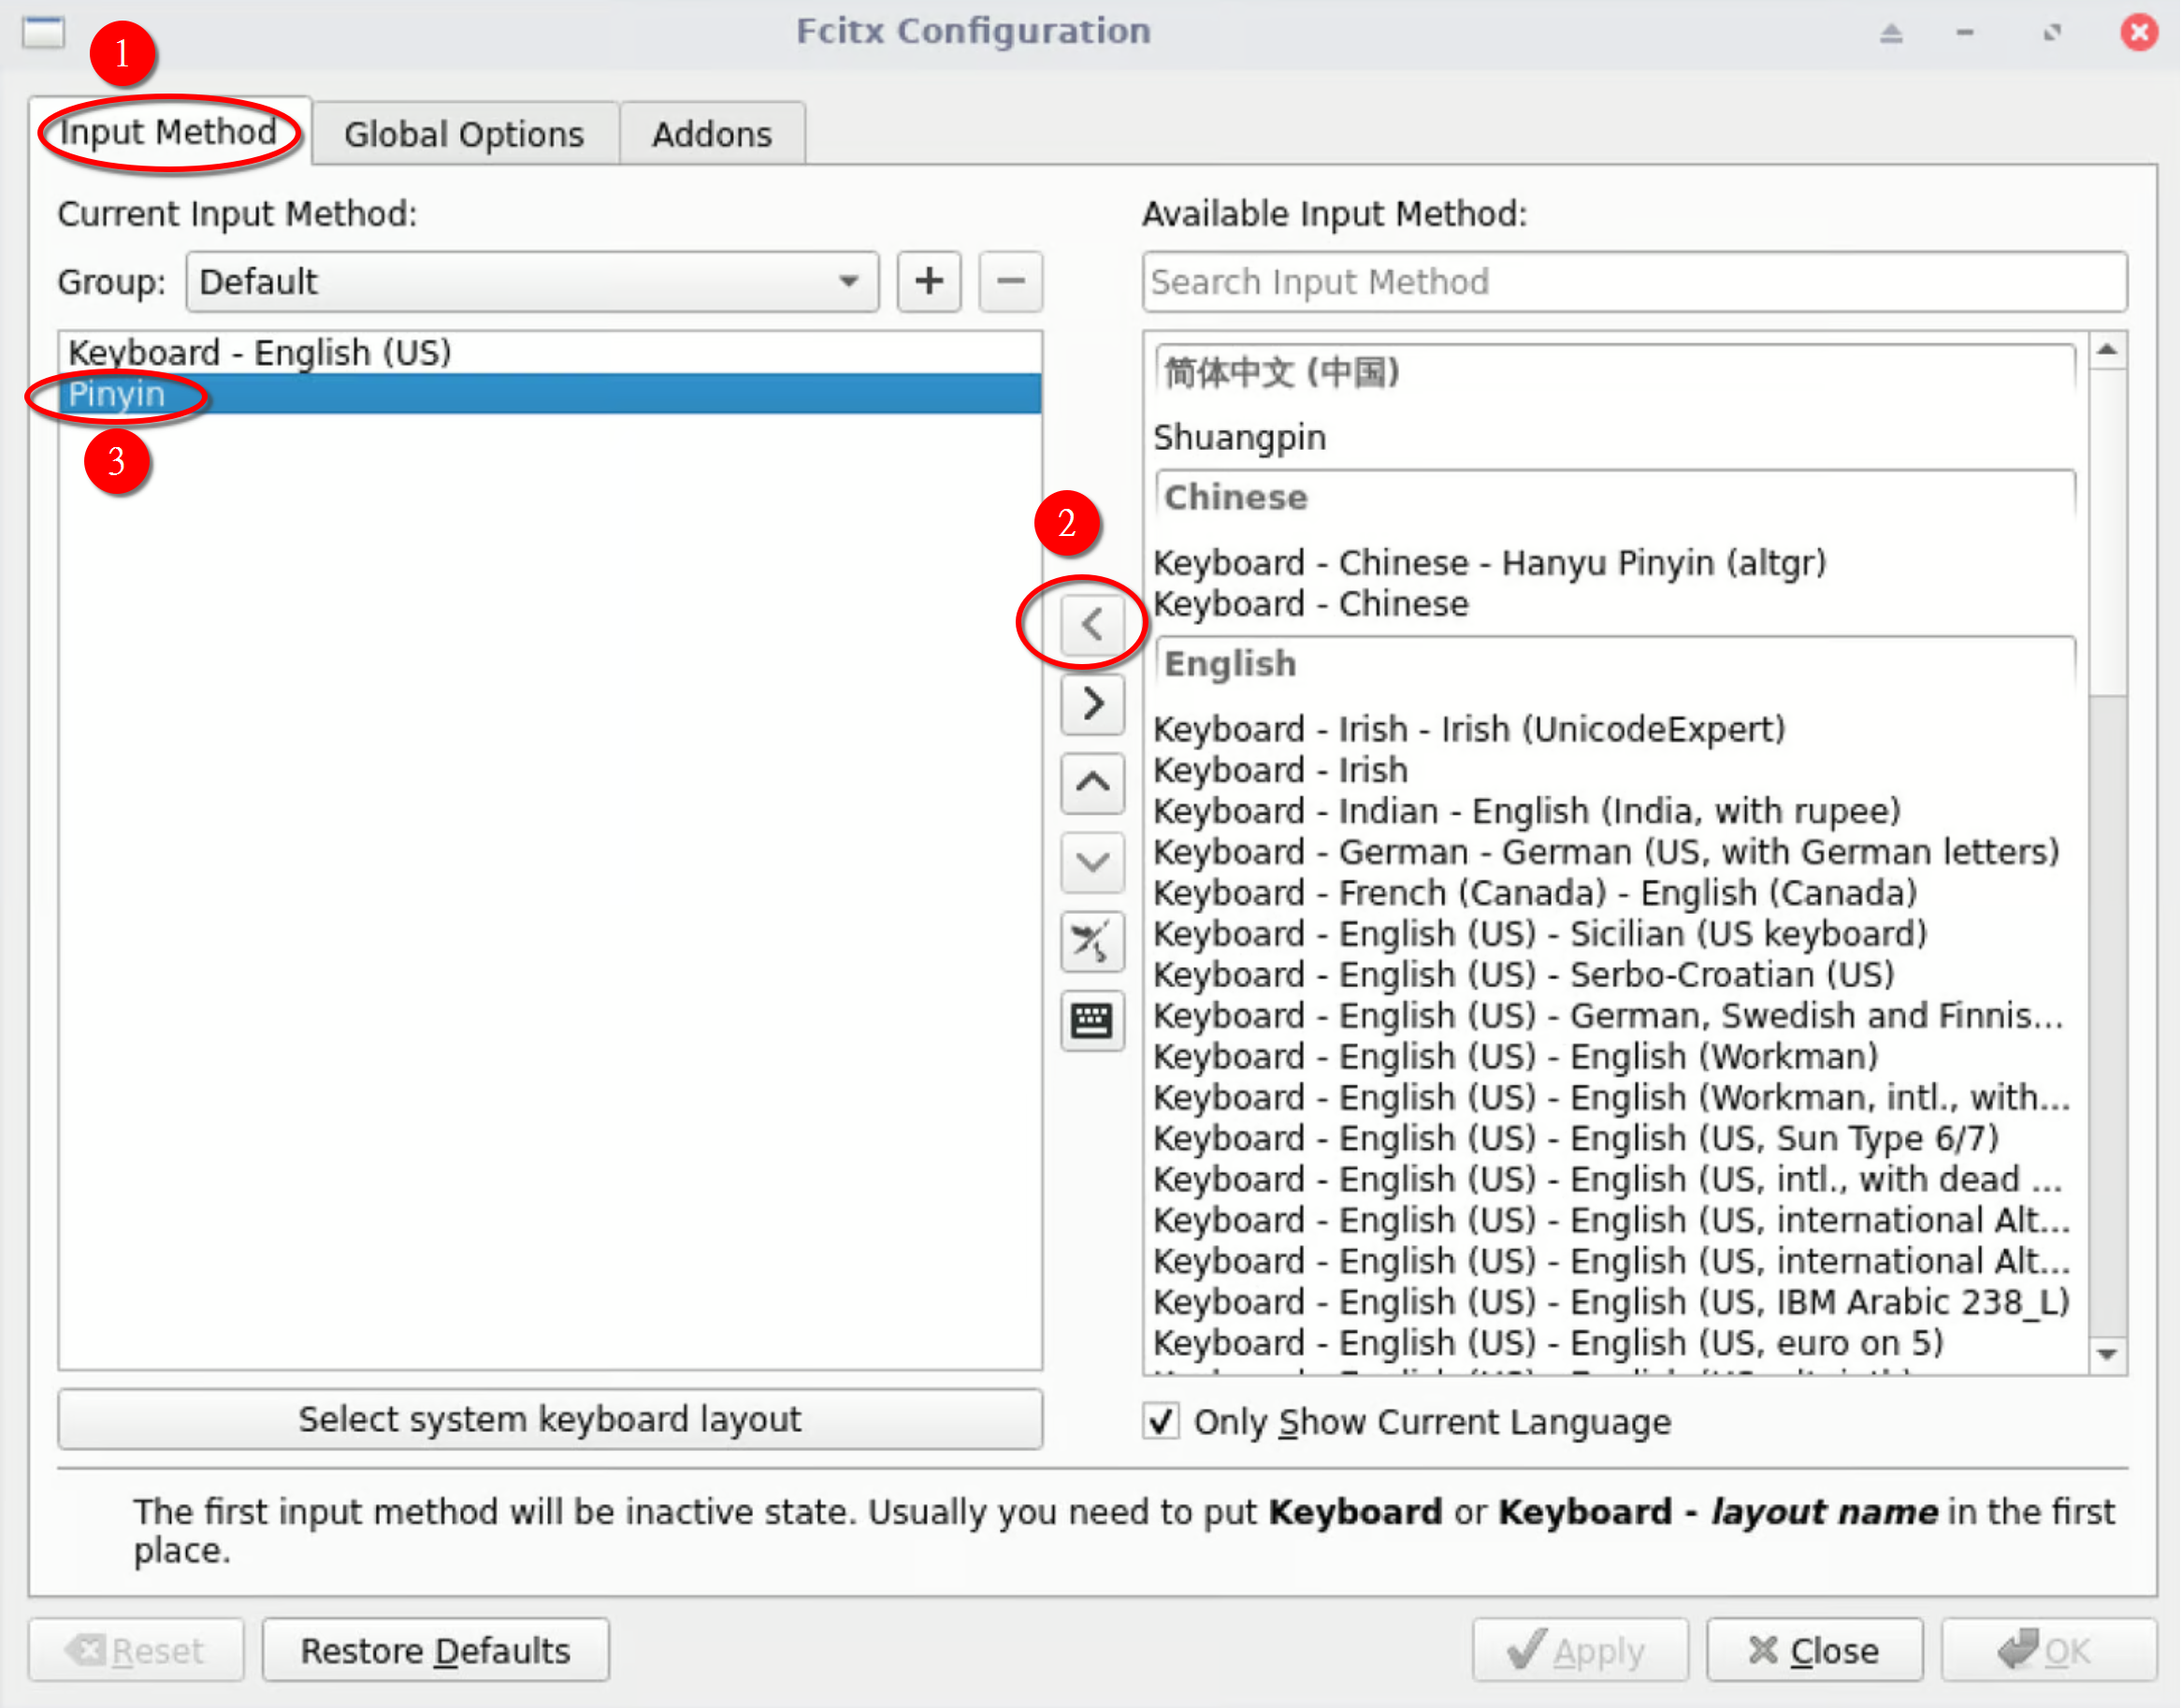The width and height of the screenshot is (2181, 1708).
Task: Move selected input method up
Action: point(1092,783)
